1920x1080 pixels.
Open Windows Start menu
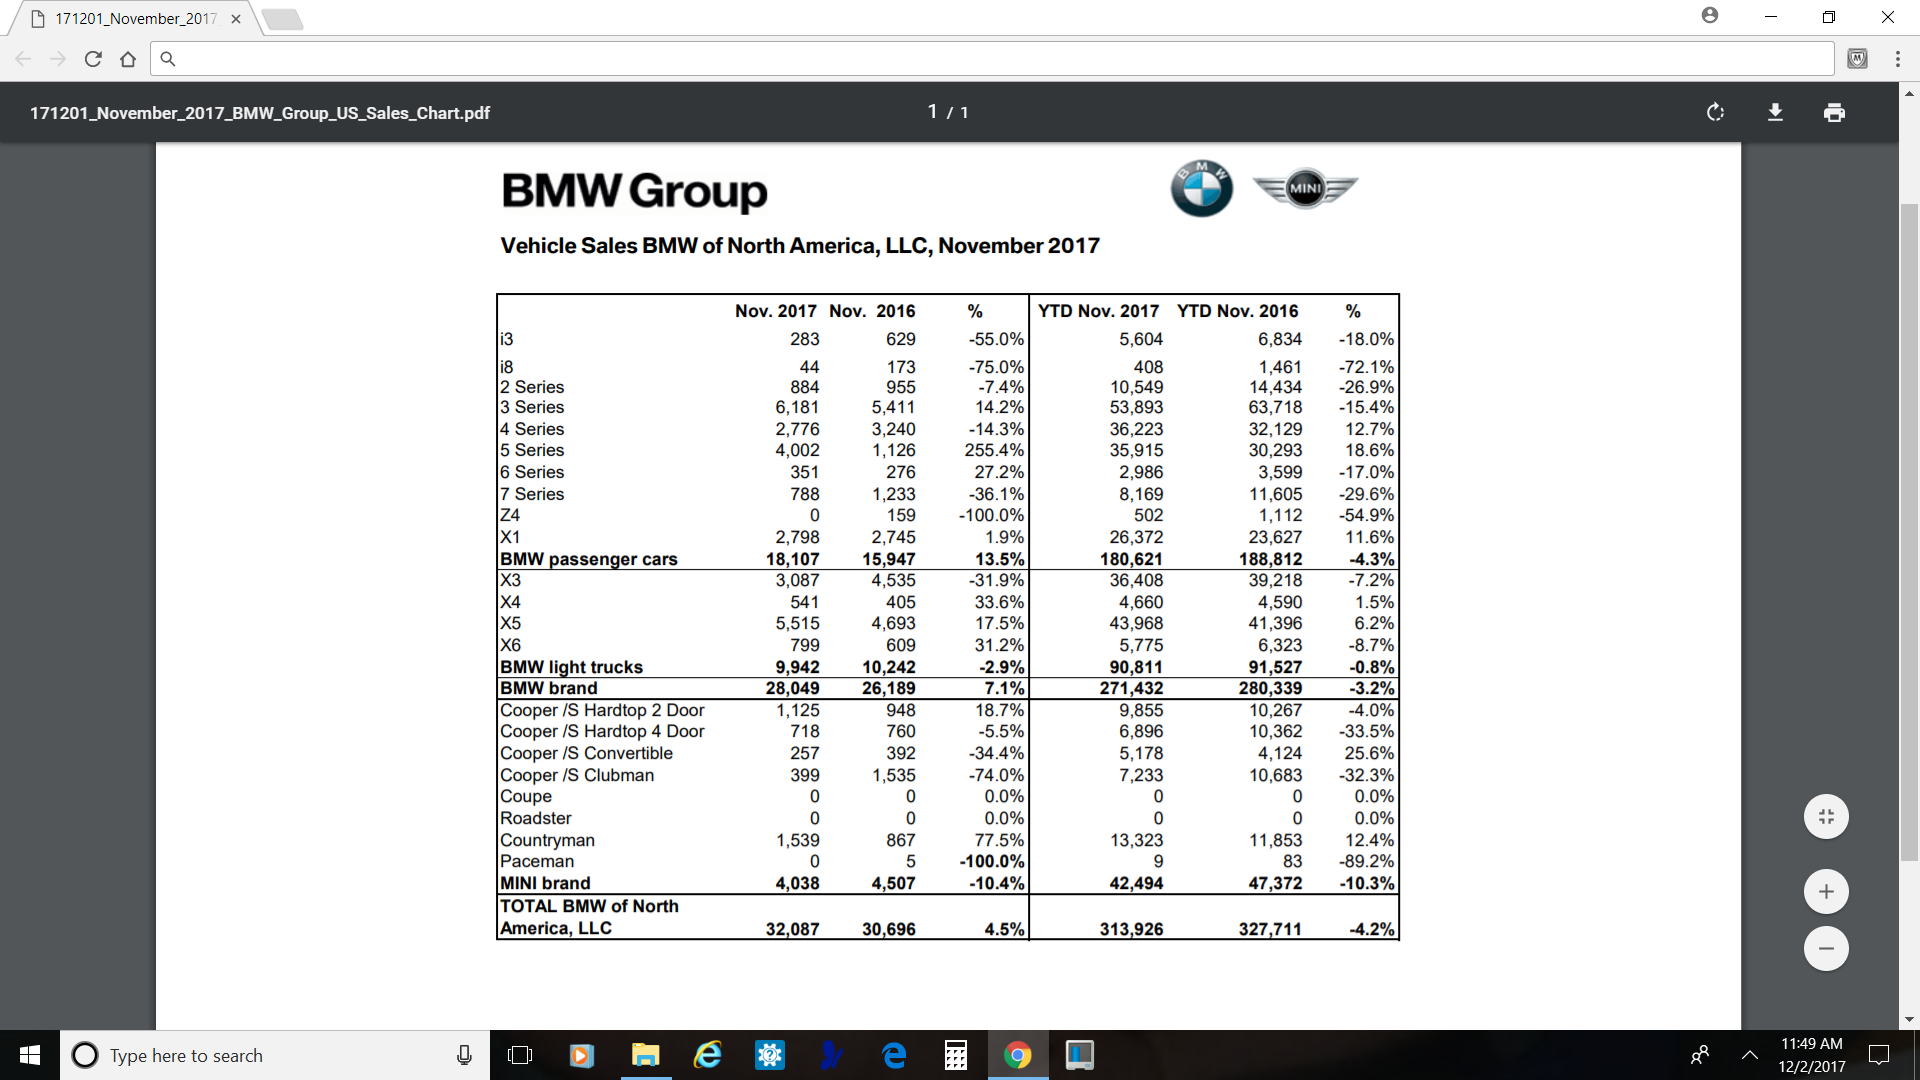click(30, 1055)
